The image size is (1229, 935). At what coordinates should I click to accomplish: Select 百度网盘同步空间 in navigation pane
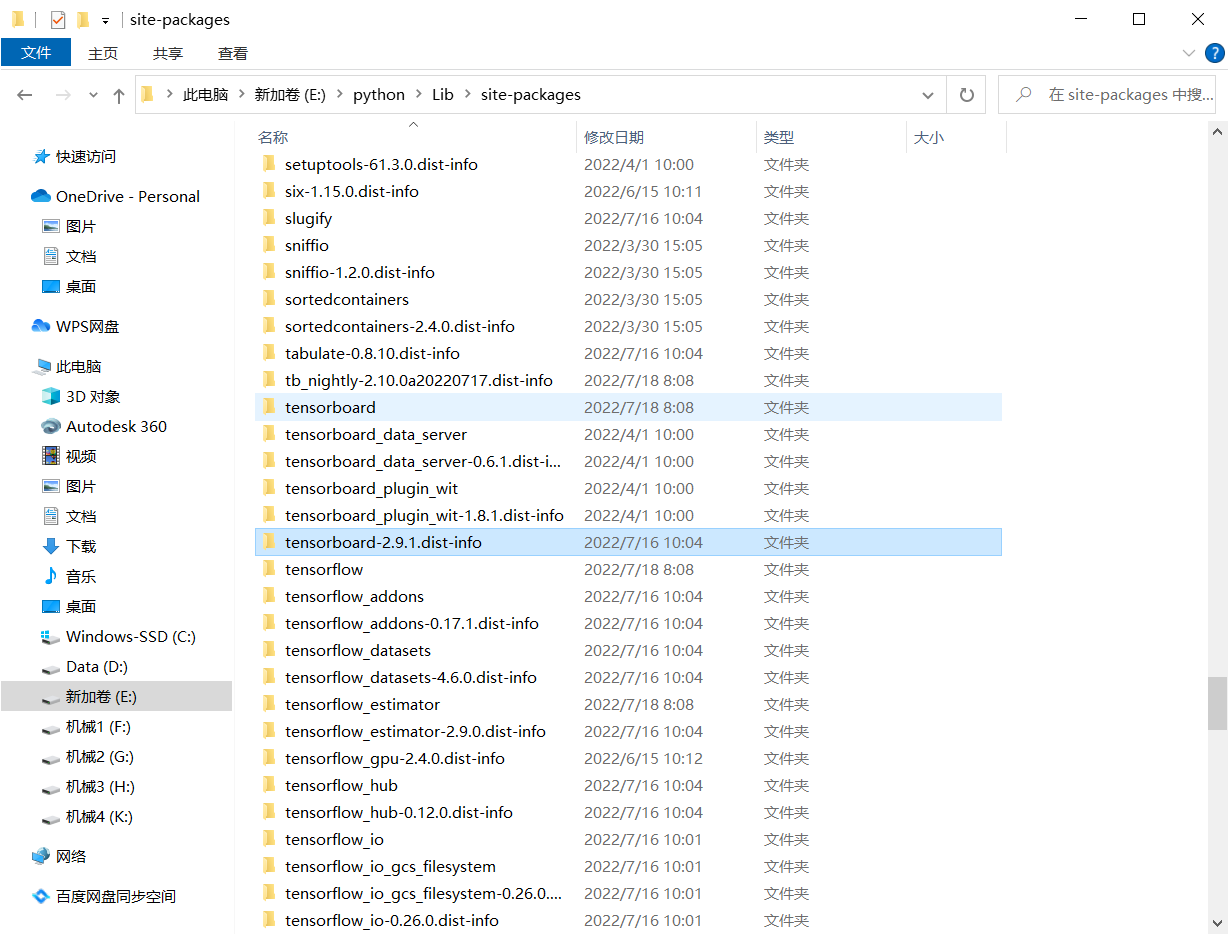[x=116, y=897]
